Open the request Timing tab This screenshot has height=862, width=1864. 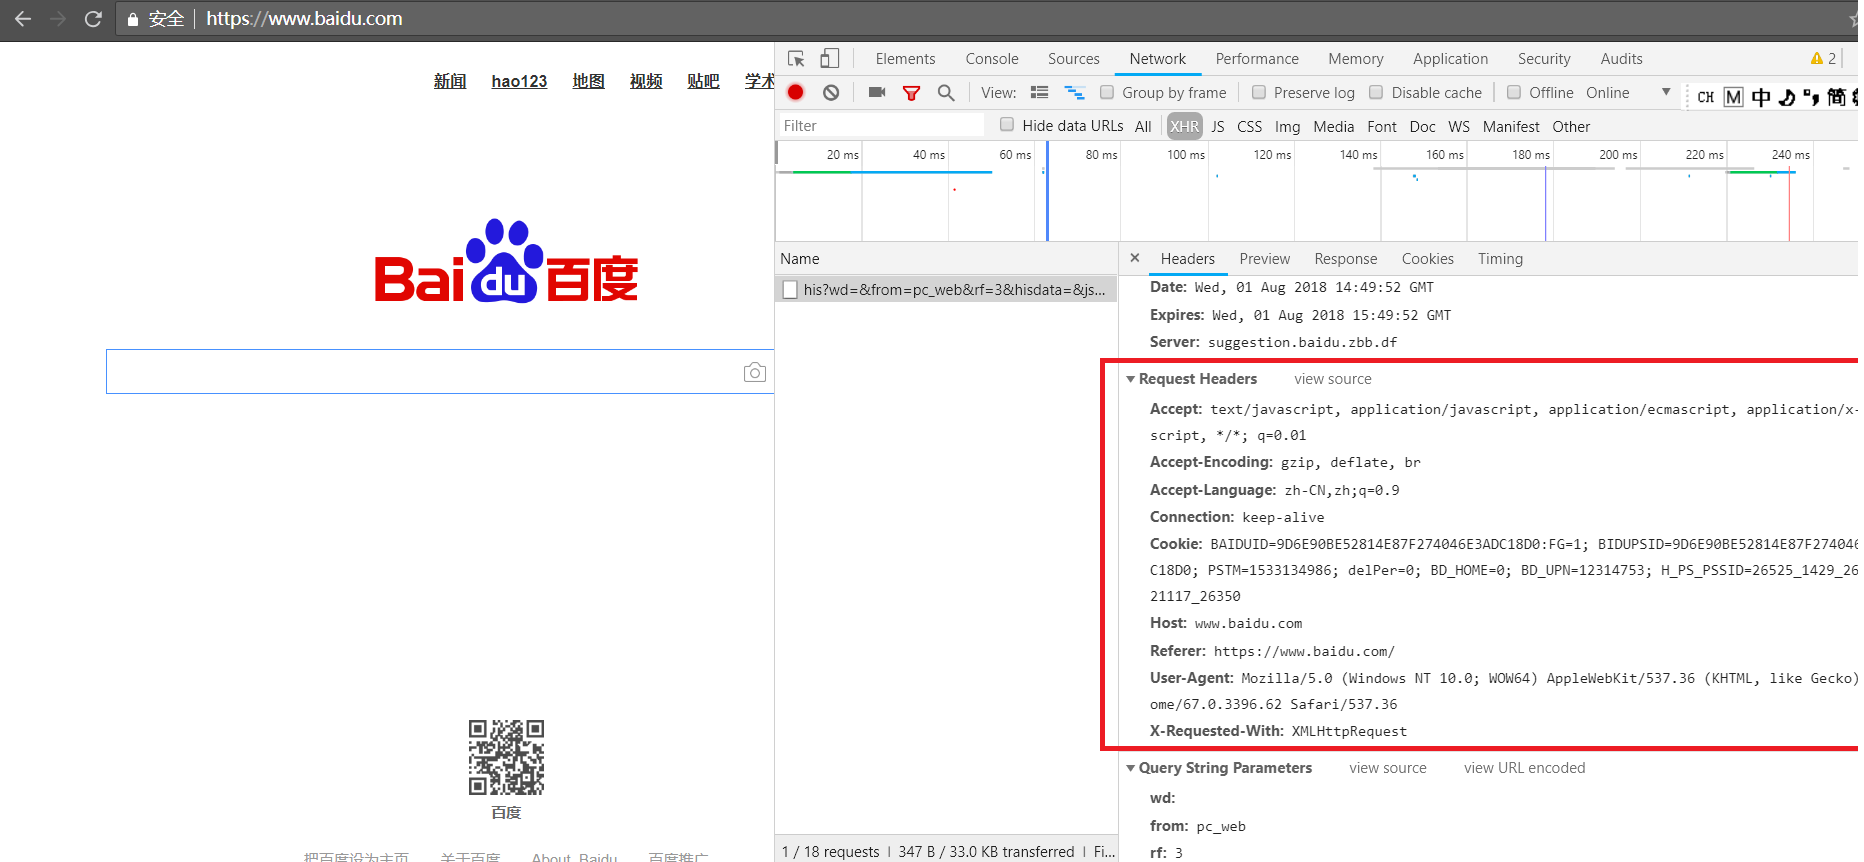click(x=1501, y=259)
